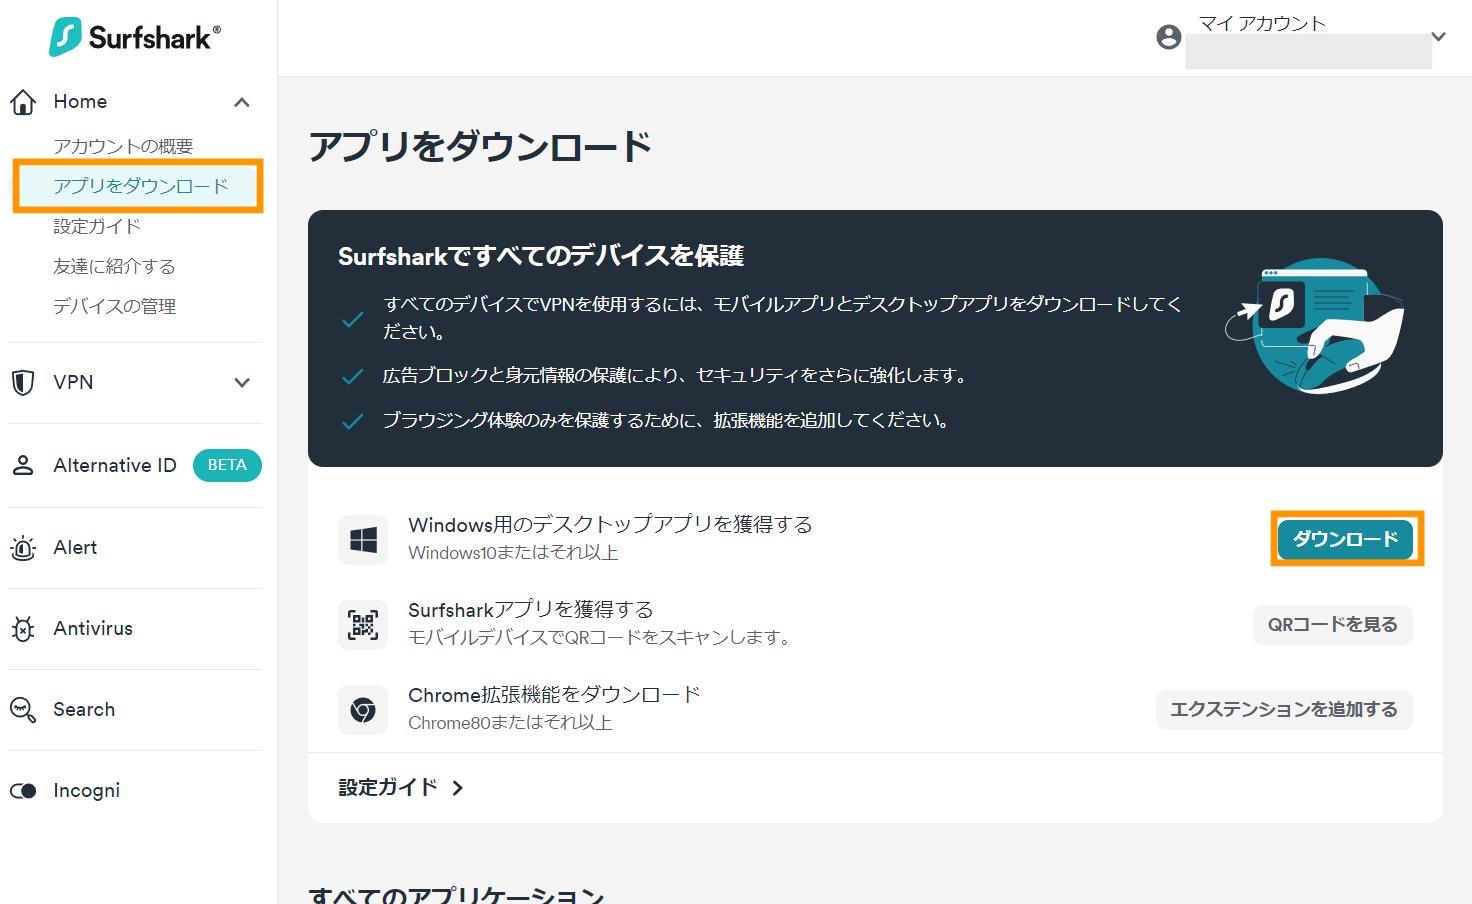Click the QRコードを見る button
Viewport: 1472px width, 904px height.
coord(1333,625)
